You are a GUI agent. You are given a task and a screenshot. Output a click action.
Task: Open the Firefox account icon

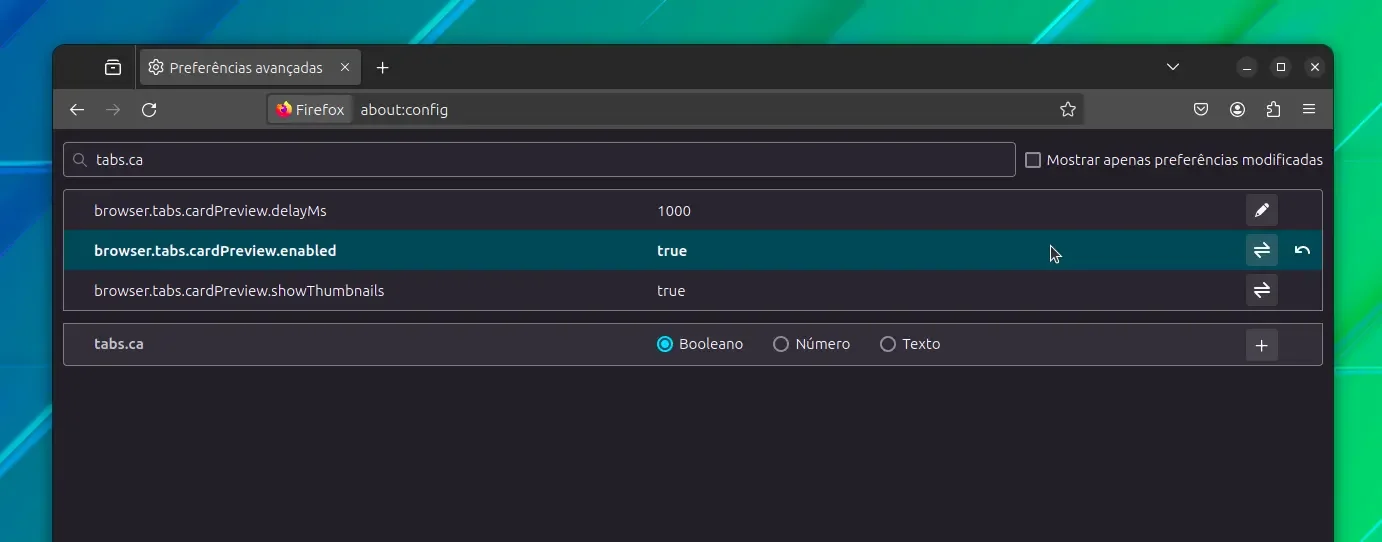(1237, 110)
